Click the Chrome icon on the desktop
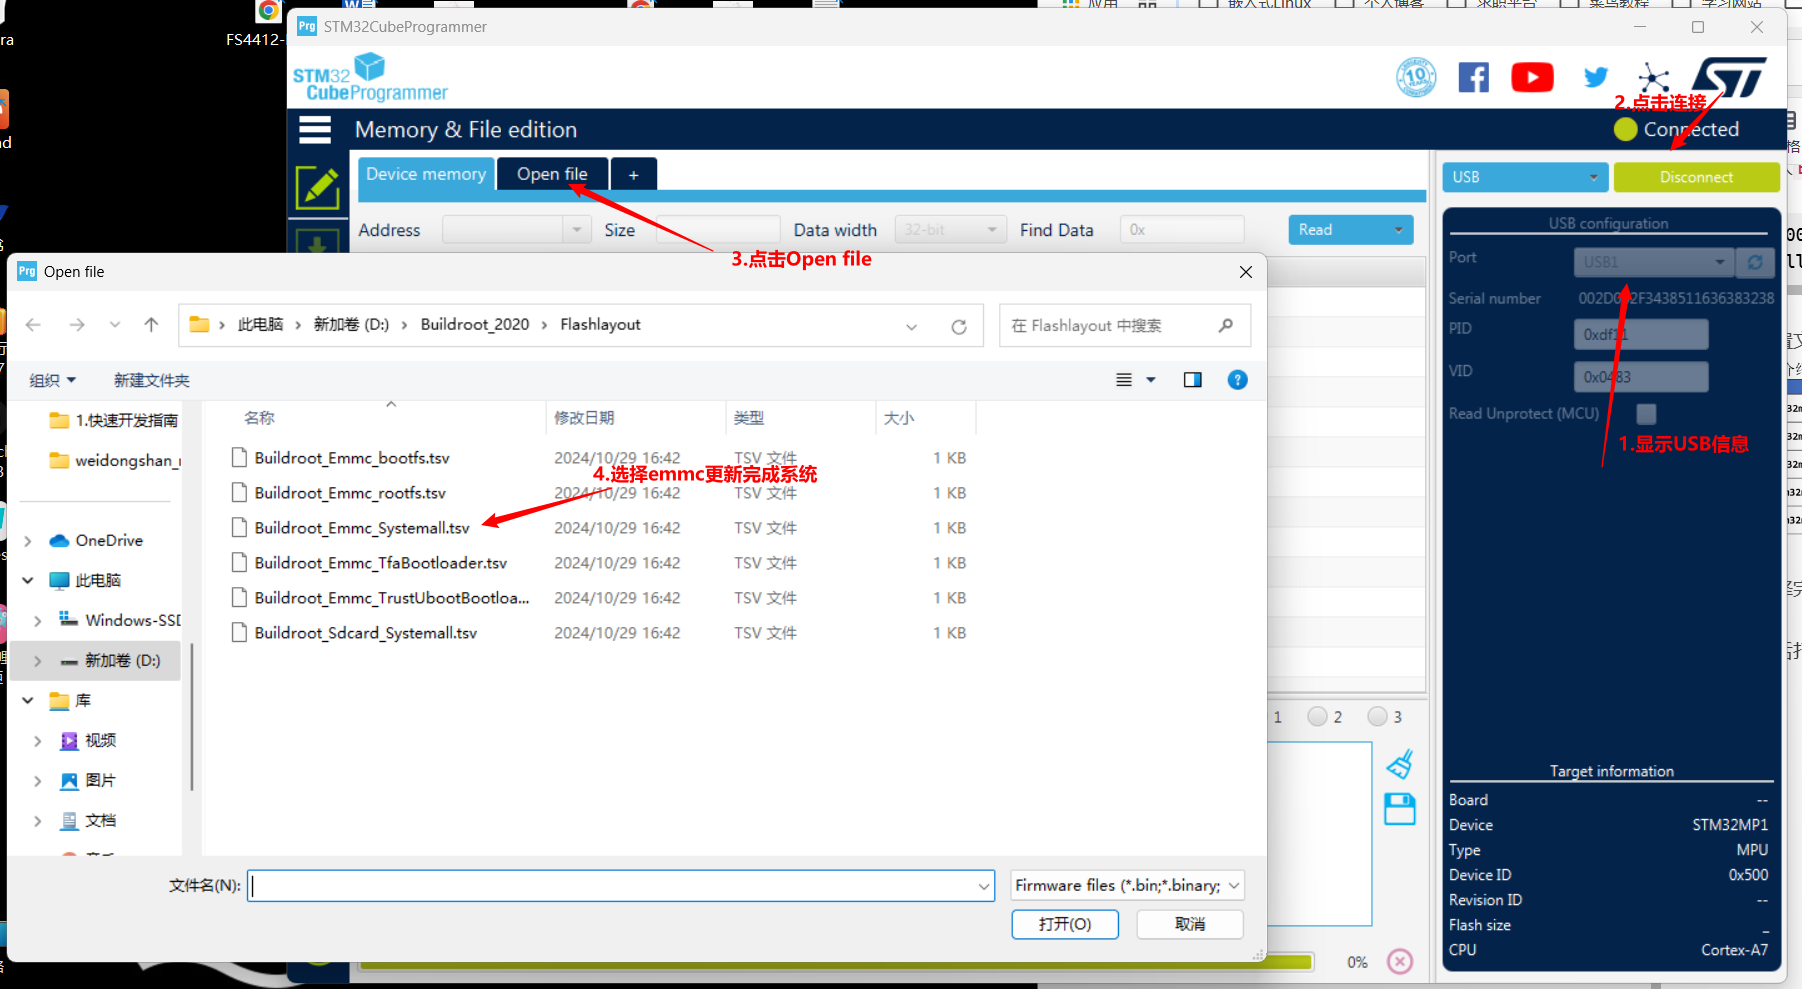Viewport: 1802px width, 989px height. coord(268,11)
